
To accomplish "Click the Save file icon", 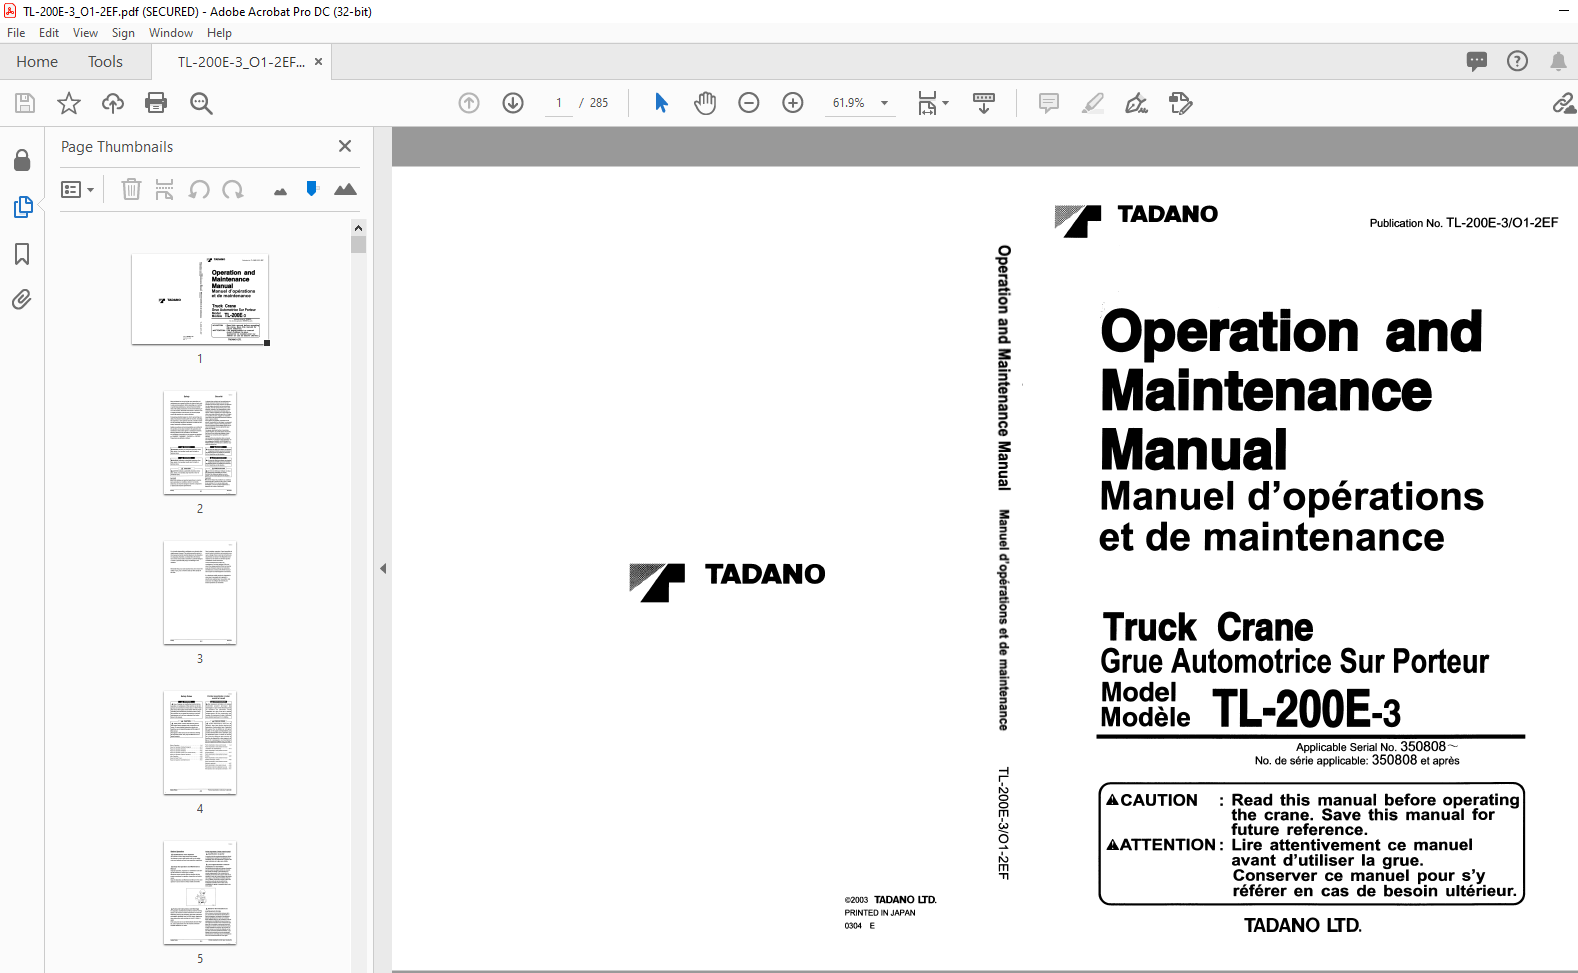I will point(25,103).
